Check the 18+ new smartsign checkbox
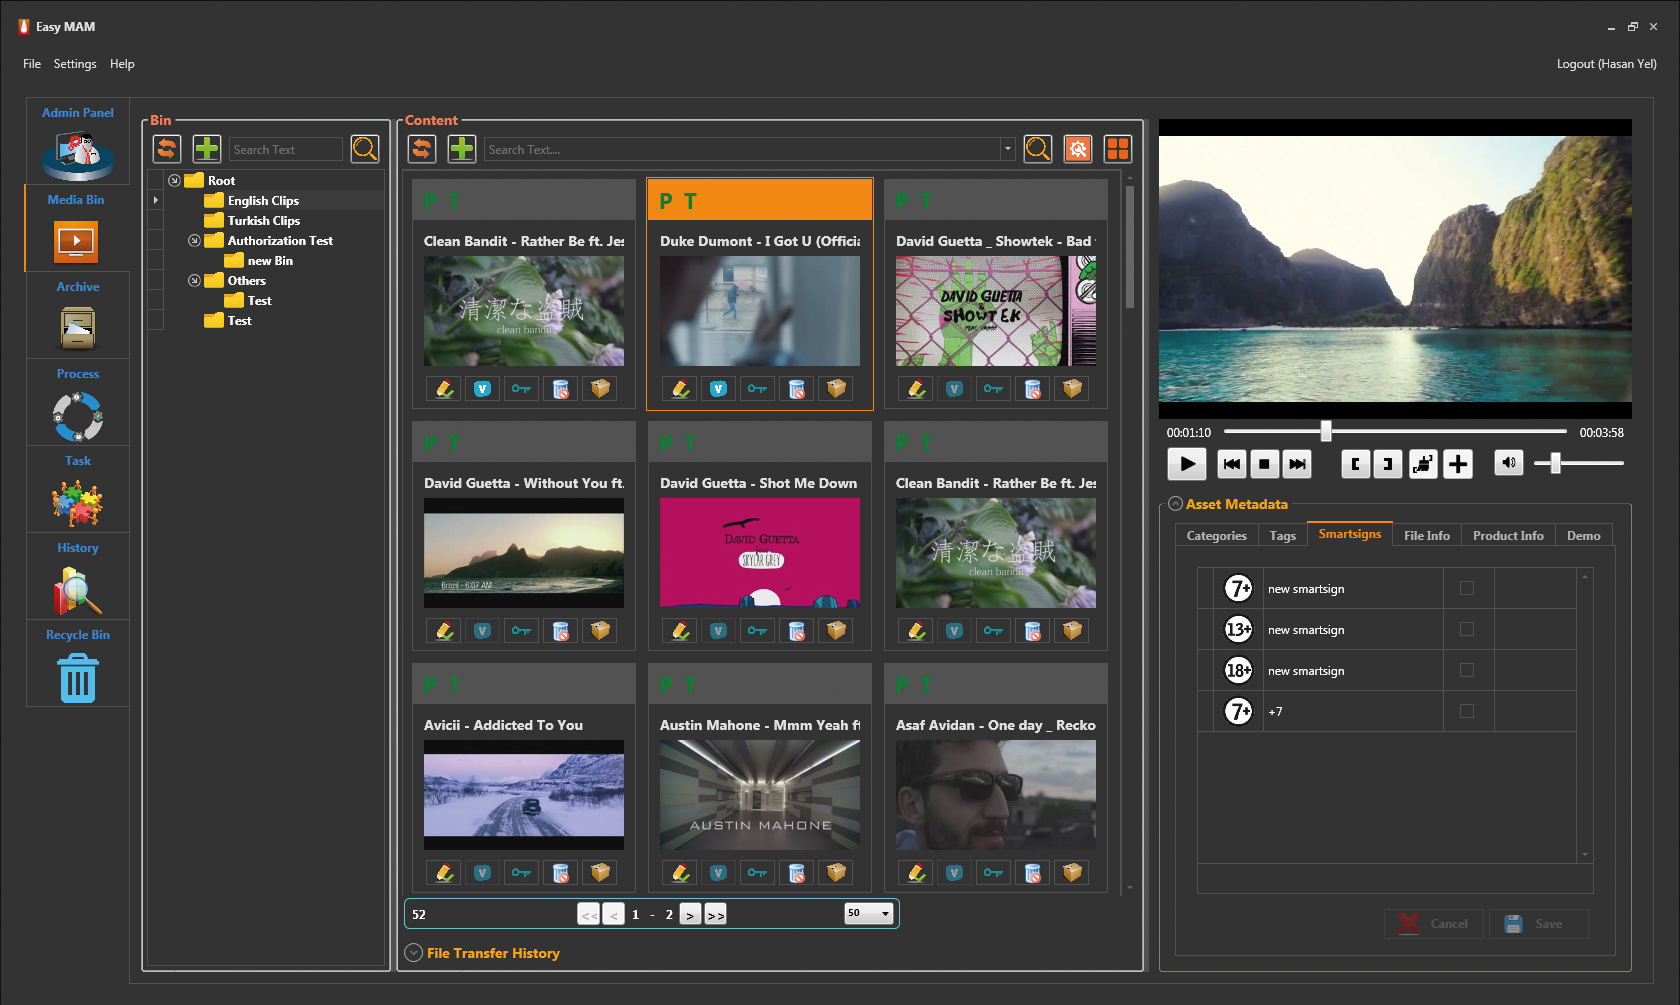This screenshot has width=1680, height=1005. point(1467,670)
